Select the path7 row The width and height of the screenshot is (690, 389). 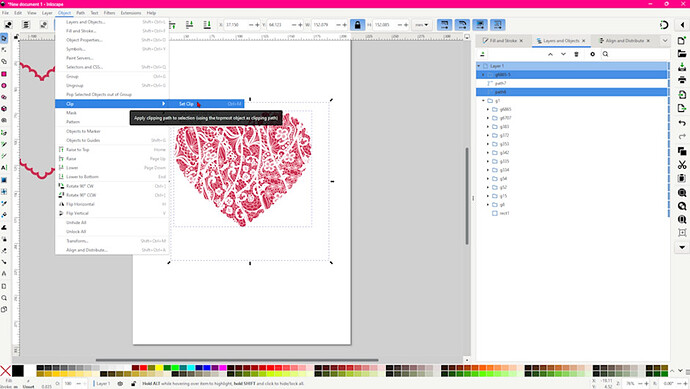pyautogui.click(x=572, y=83)
